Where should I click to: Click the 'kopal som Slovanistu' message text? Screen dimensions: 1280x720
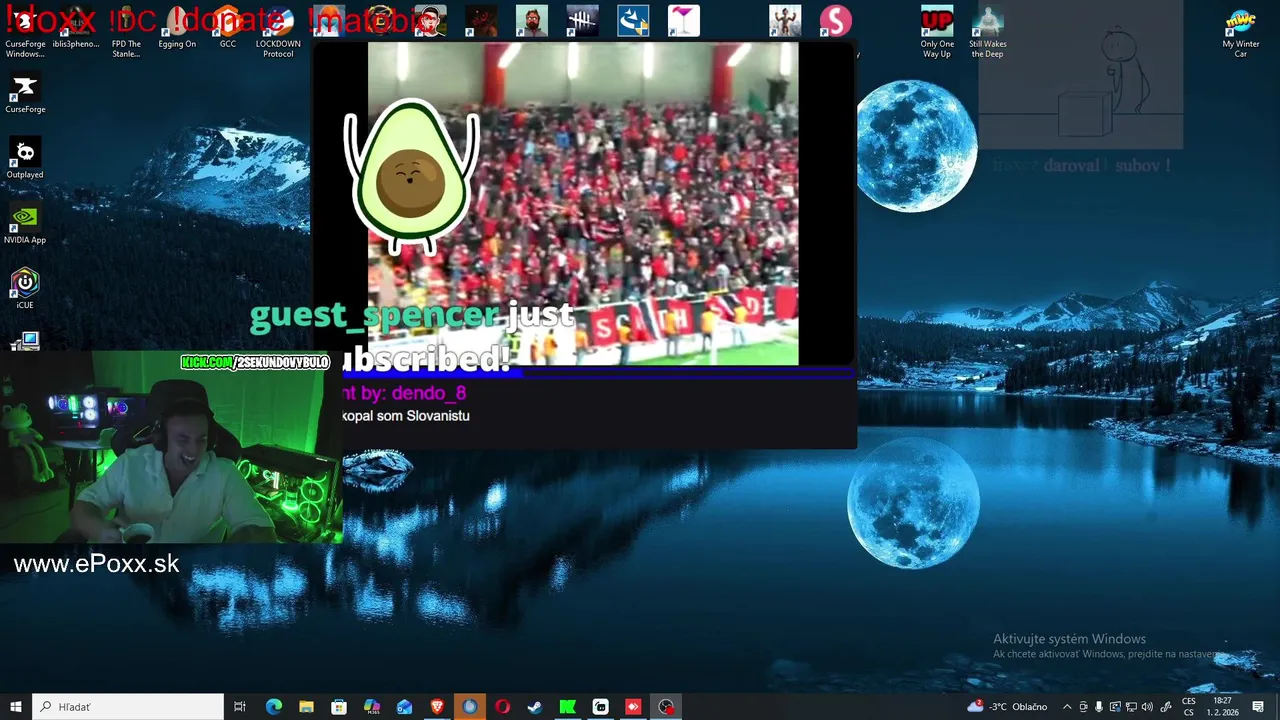click(x=406, y=416)
